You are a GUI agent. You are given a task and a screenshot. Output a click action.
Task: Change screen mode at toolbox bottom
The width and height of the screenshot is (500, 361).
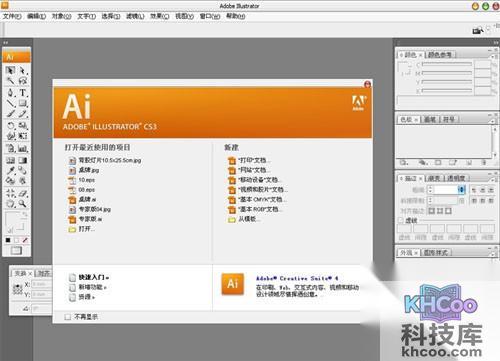16,251
